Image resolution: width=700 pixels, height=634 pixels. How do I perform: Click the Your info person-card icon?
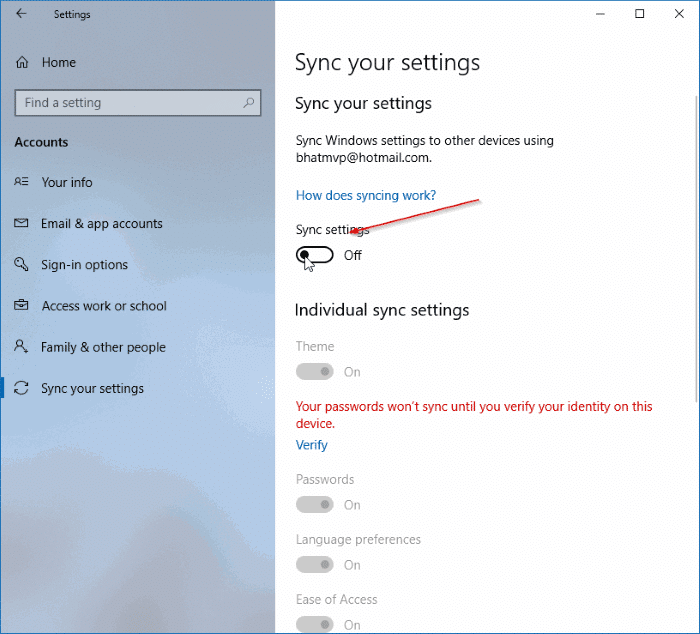pos(21,182)
